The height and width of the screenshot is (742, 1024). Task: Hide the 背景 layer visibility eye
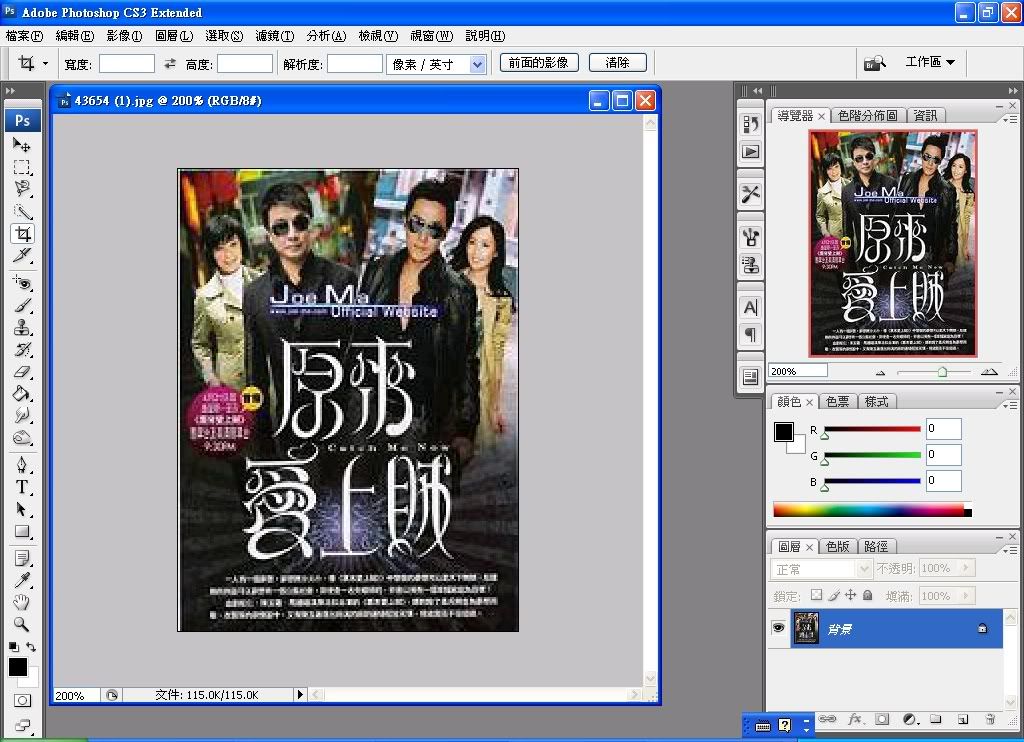click(778, 628)
